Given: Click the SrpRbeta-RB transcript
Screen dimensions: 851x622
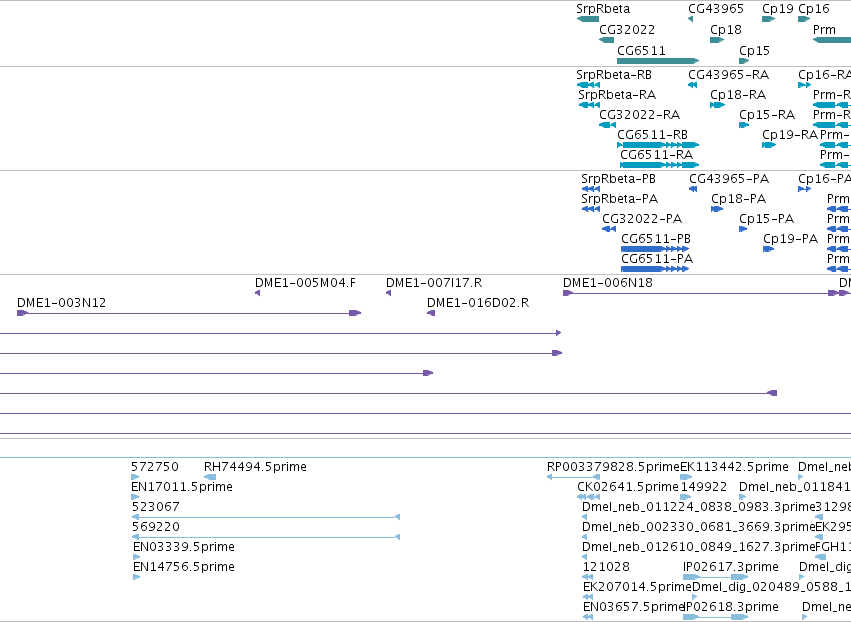Looking at the screenshot, I should click(x=588, y=85).
